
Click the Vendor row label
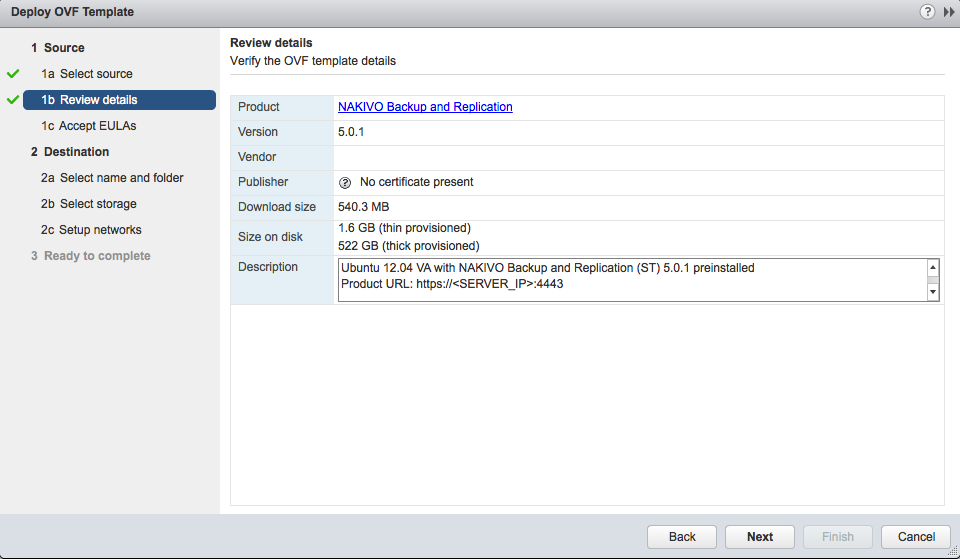tap(257, 157)
